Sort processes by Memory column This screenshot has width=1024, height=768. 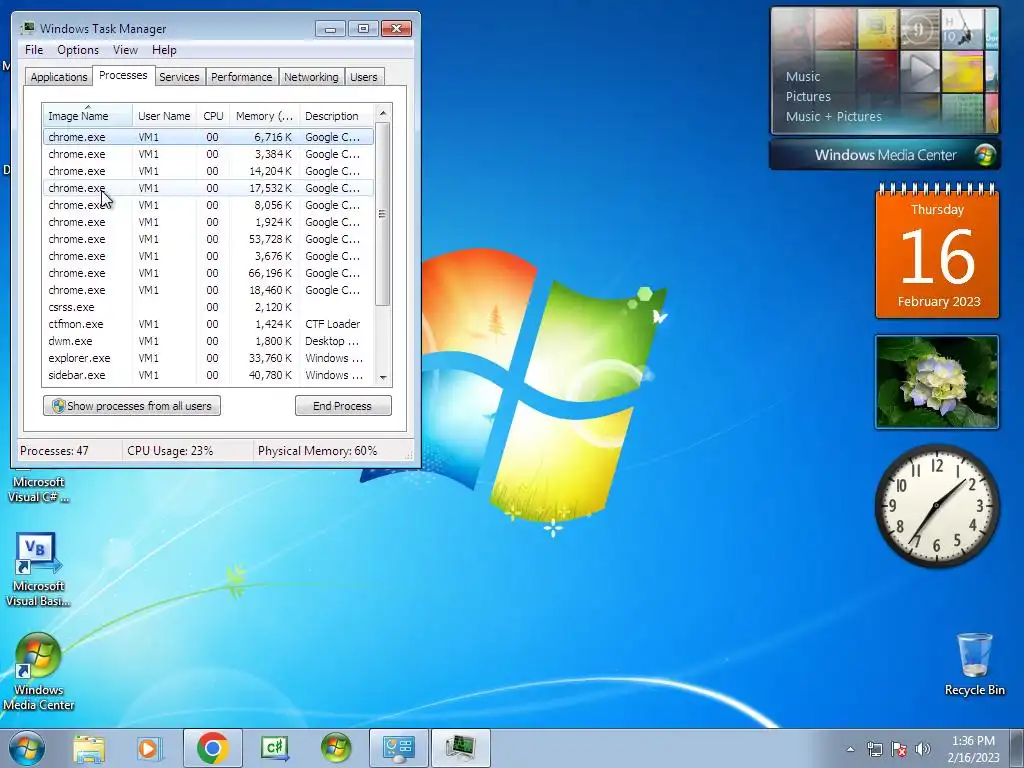tap(264, 115)
